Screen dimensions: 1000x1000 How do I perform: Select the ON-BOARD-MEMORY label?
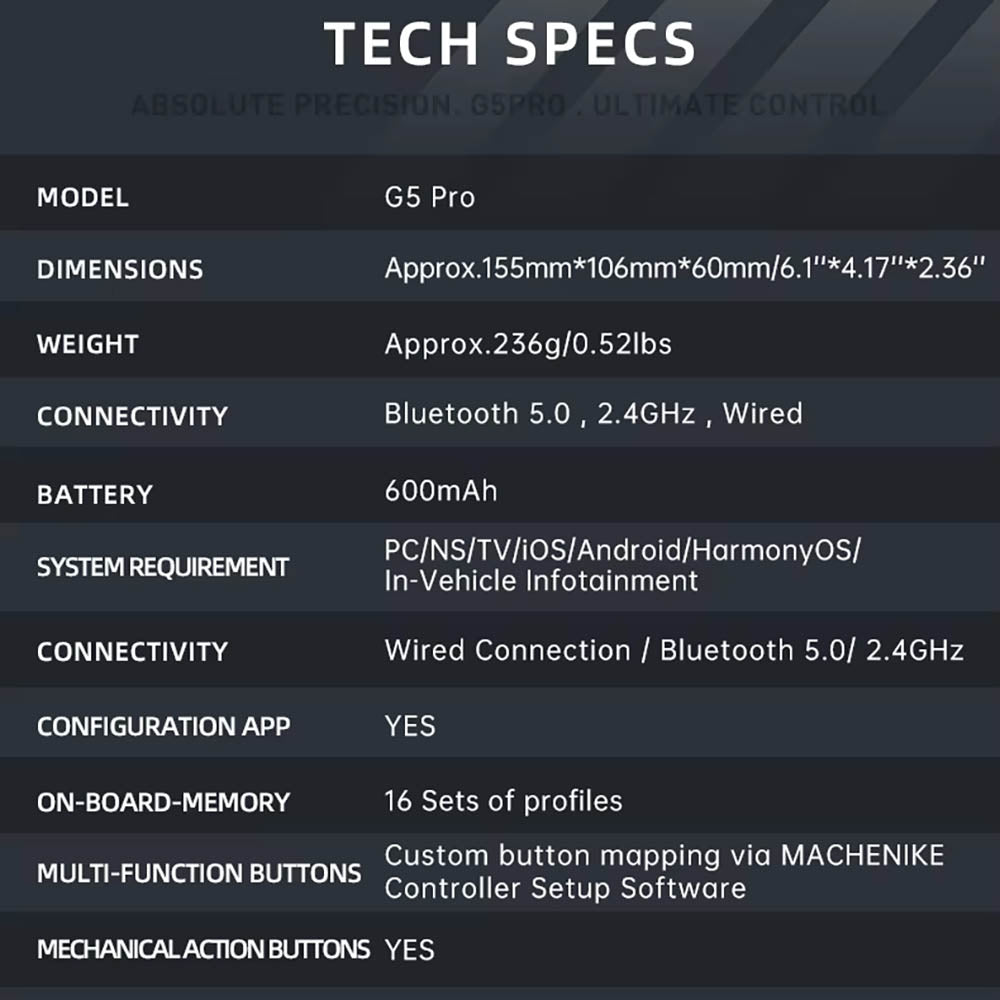[x=163, y=802]
